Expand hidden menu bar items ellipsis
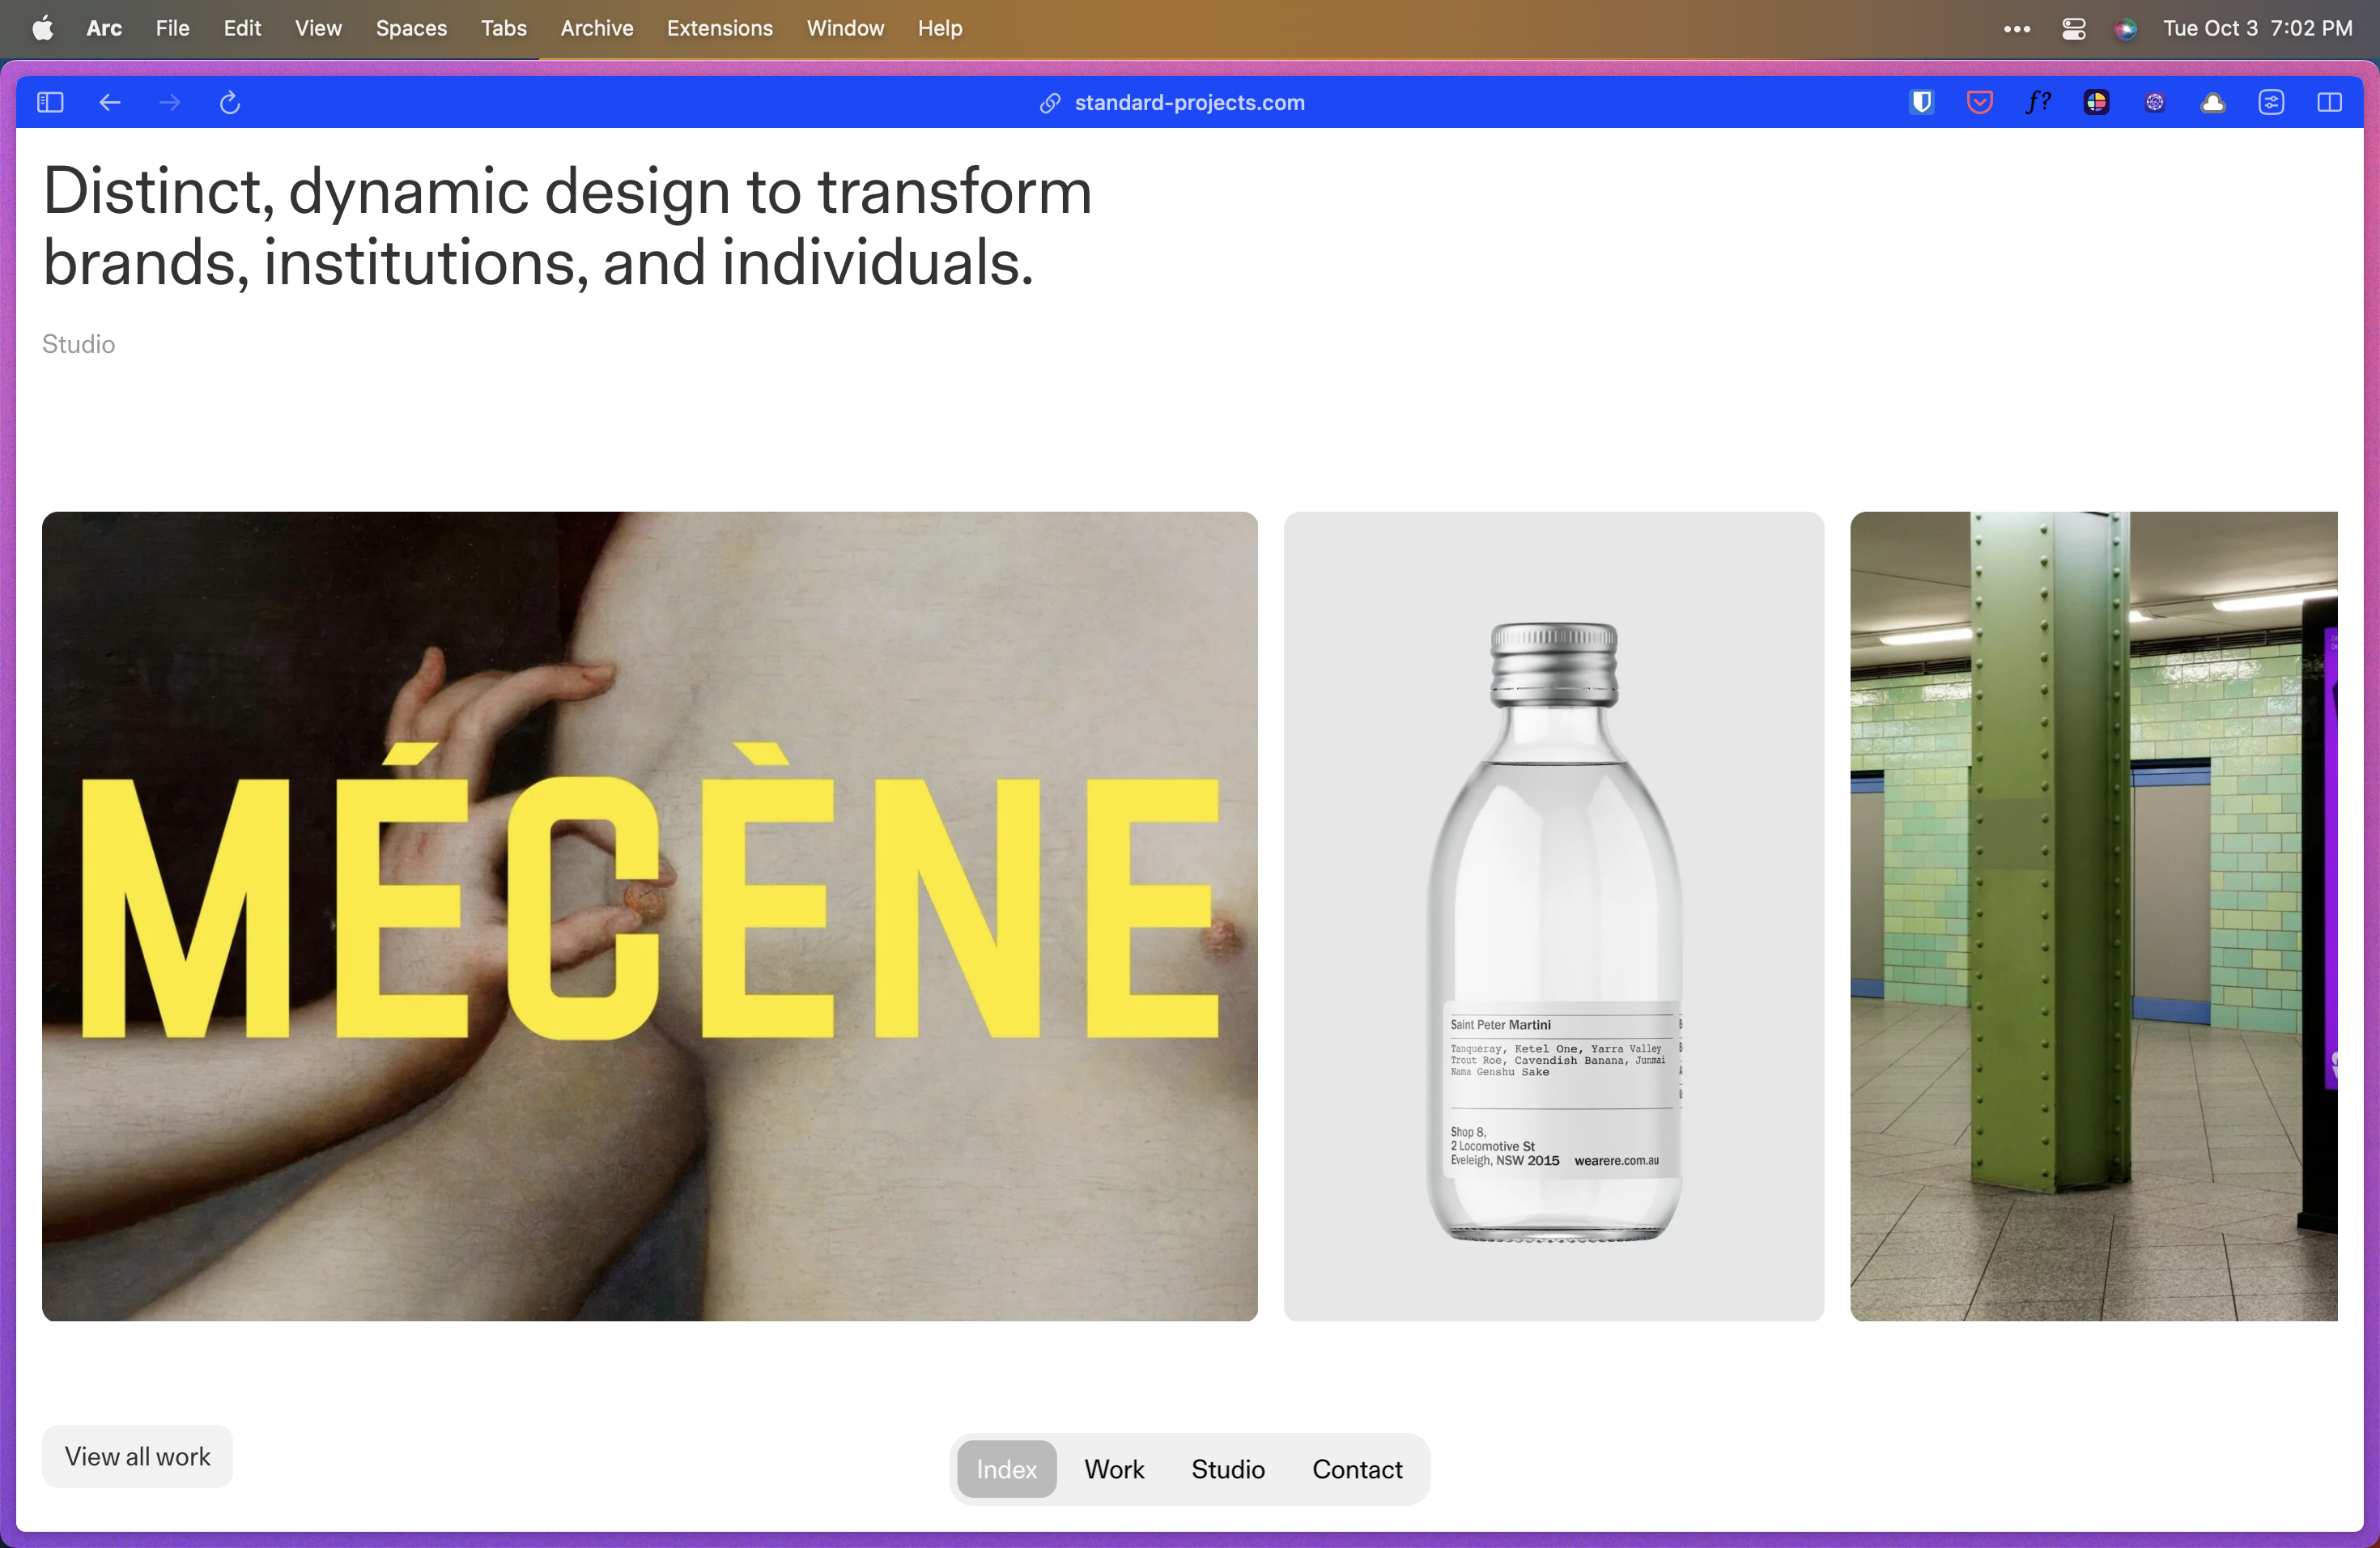 click(x=2016, y=28)
